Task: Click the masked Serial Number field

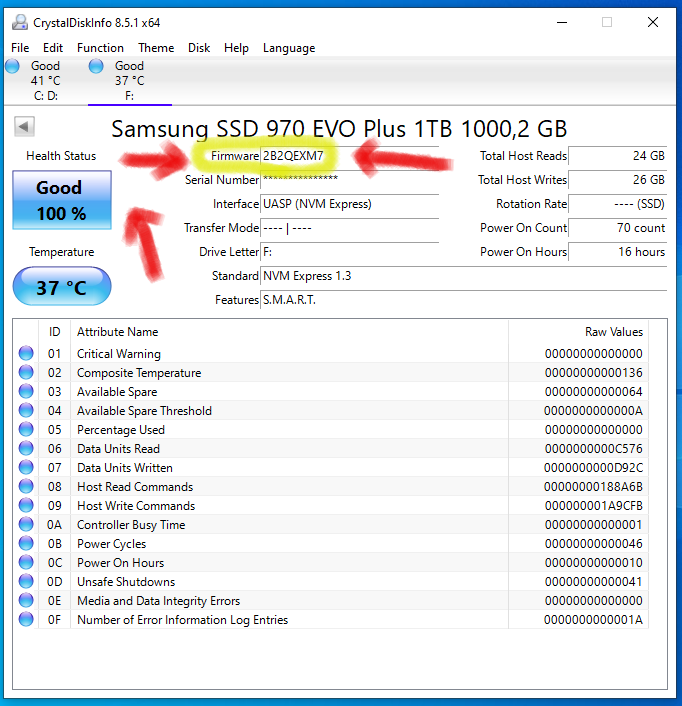Action: [349, 180]
